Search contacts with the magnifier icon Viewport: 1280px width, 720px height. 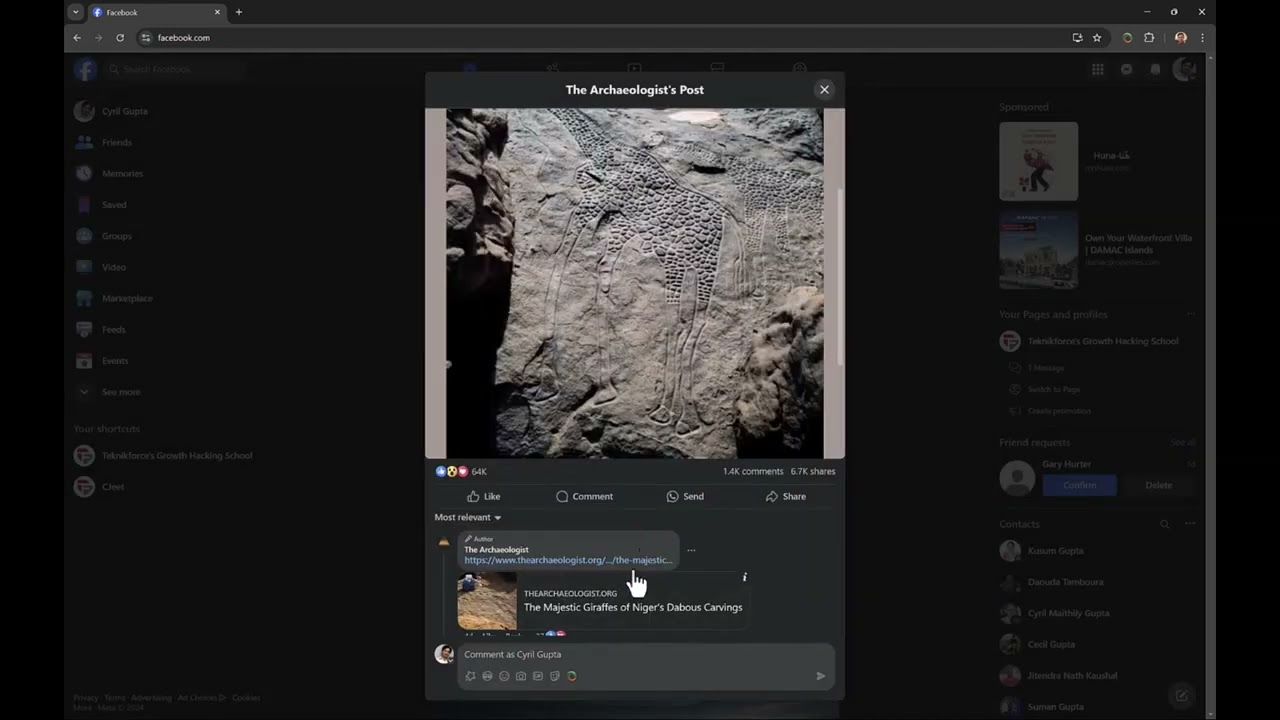pos(1164,524)
